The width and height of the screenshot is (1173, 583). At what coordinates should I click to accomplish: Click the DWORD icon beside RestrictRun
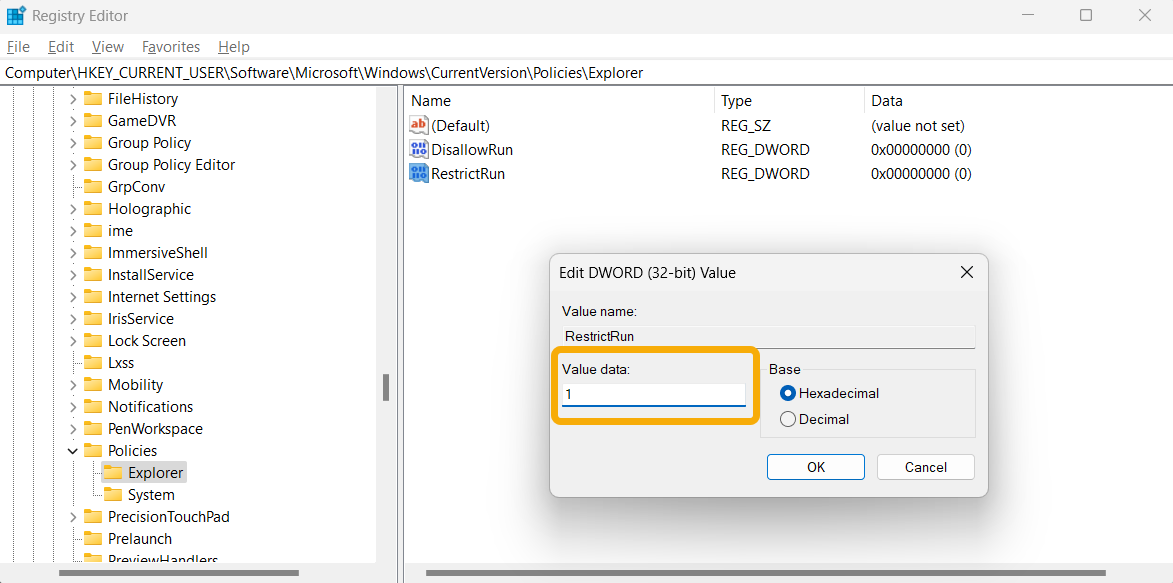[418, 173]
